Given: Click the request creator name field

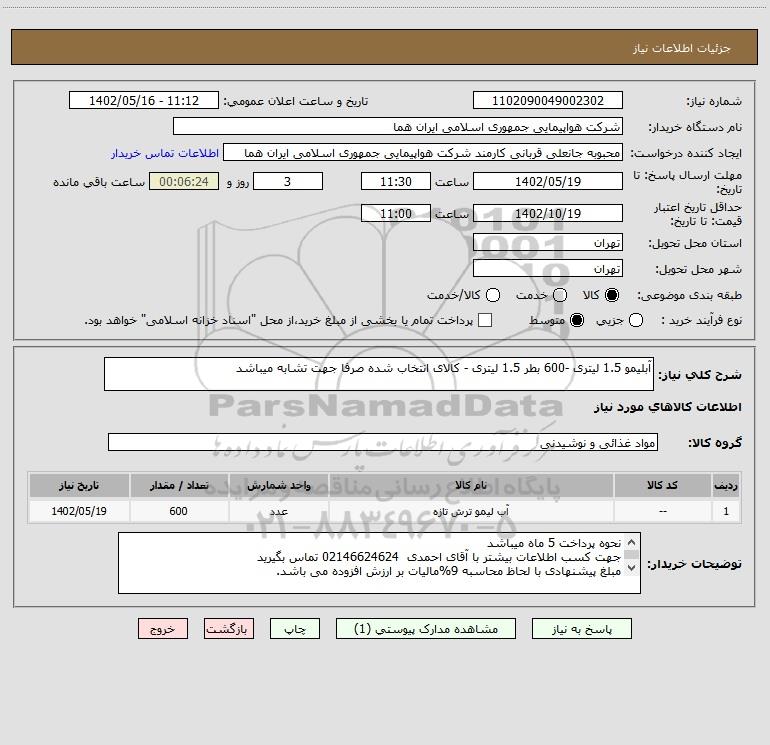Looking at the screenshot, I should tap(423, 153).
